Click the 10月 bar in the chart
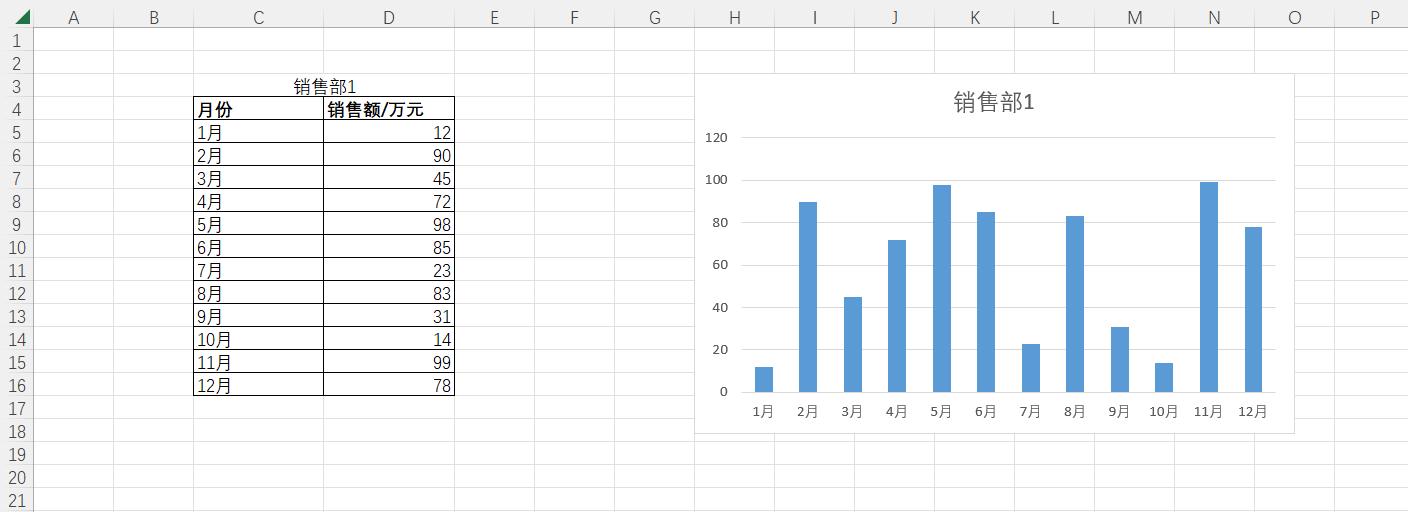 coord(1164,377)
